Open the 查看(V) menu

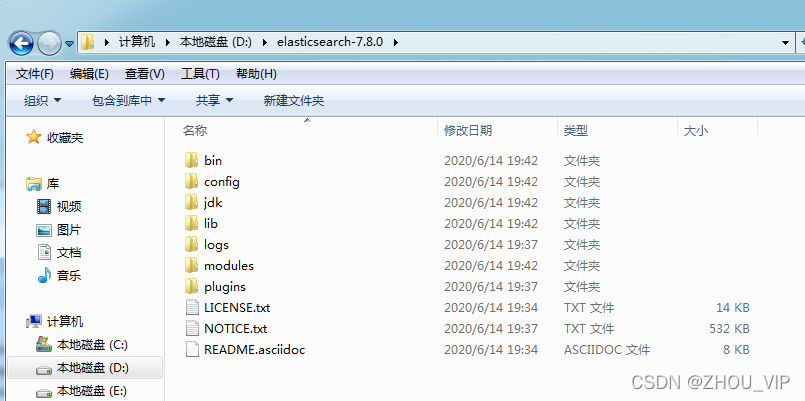pos(145,74)
